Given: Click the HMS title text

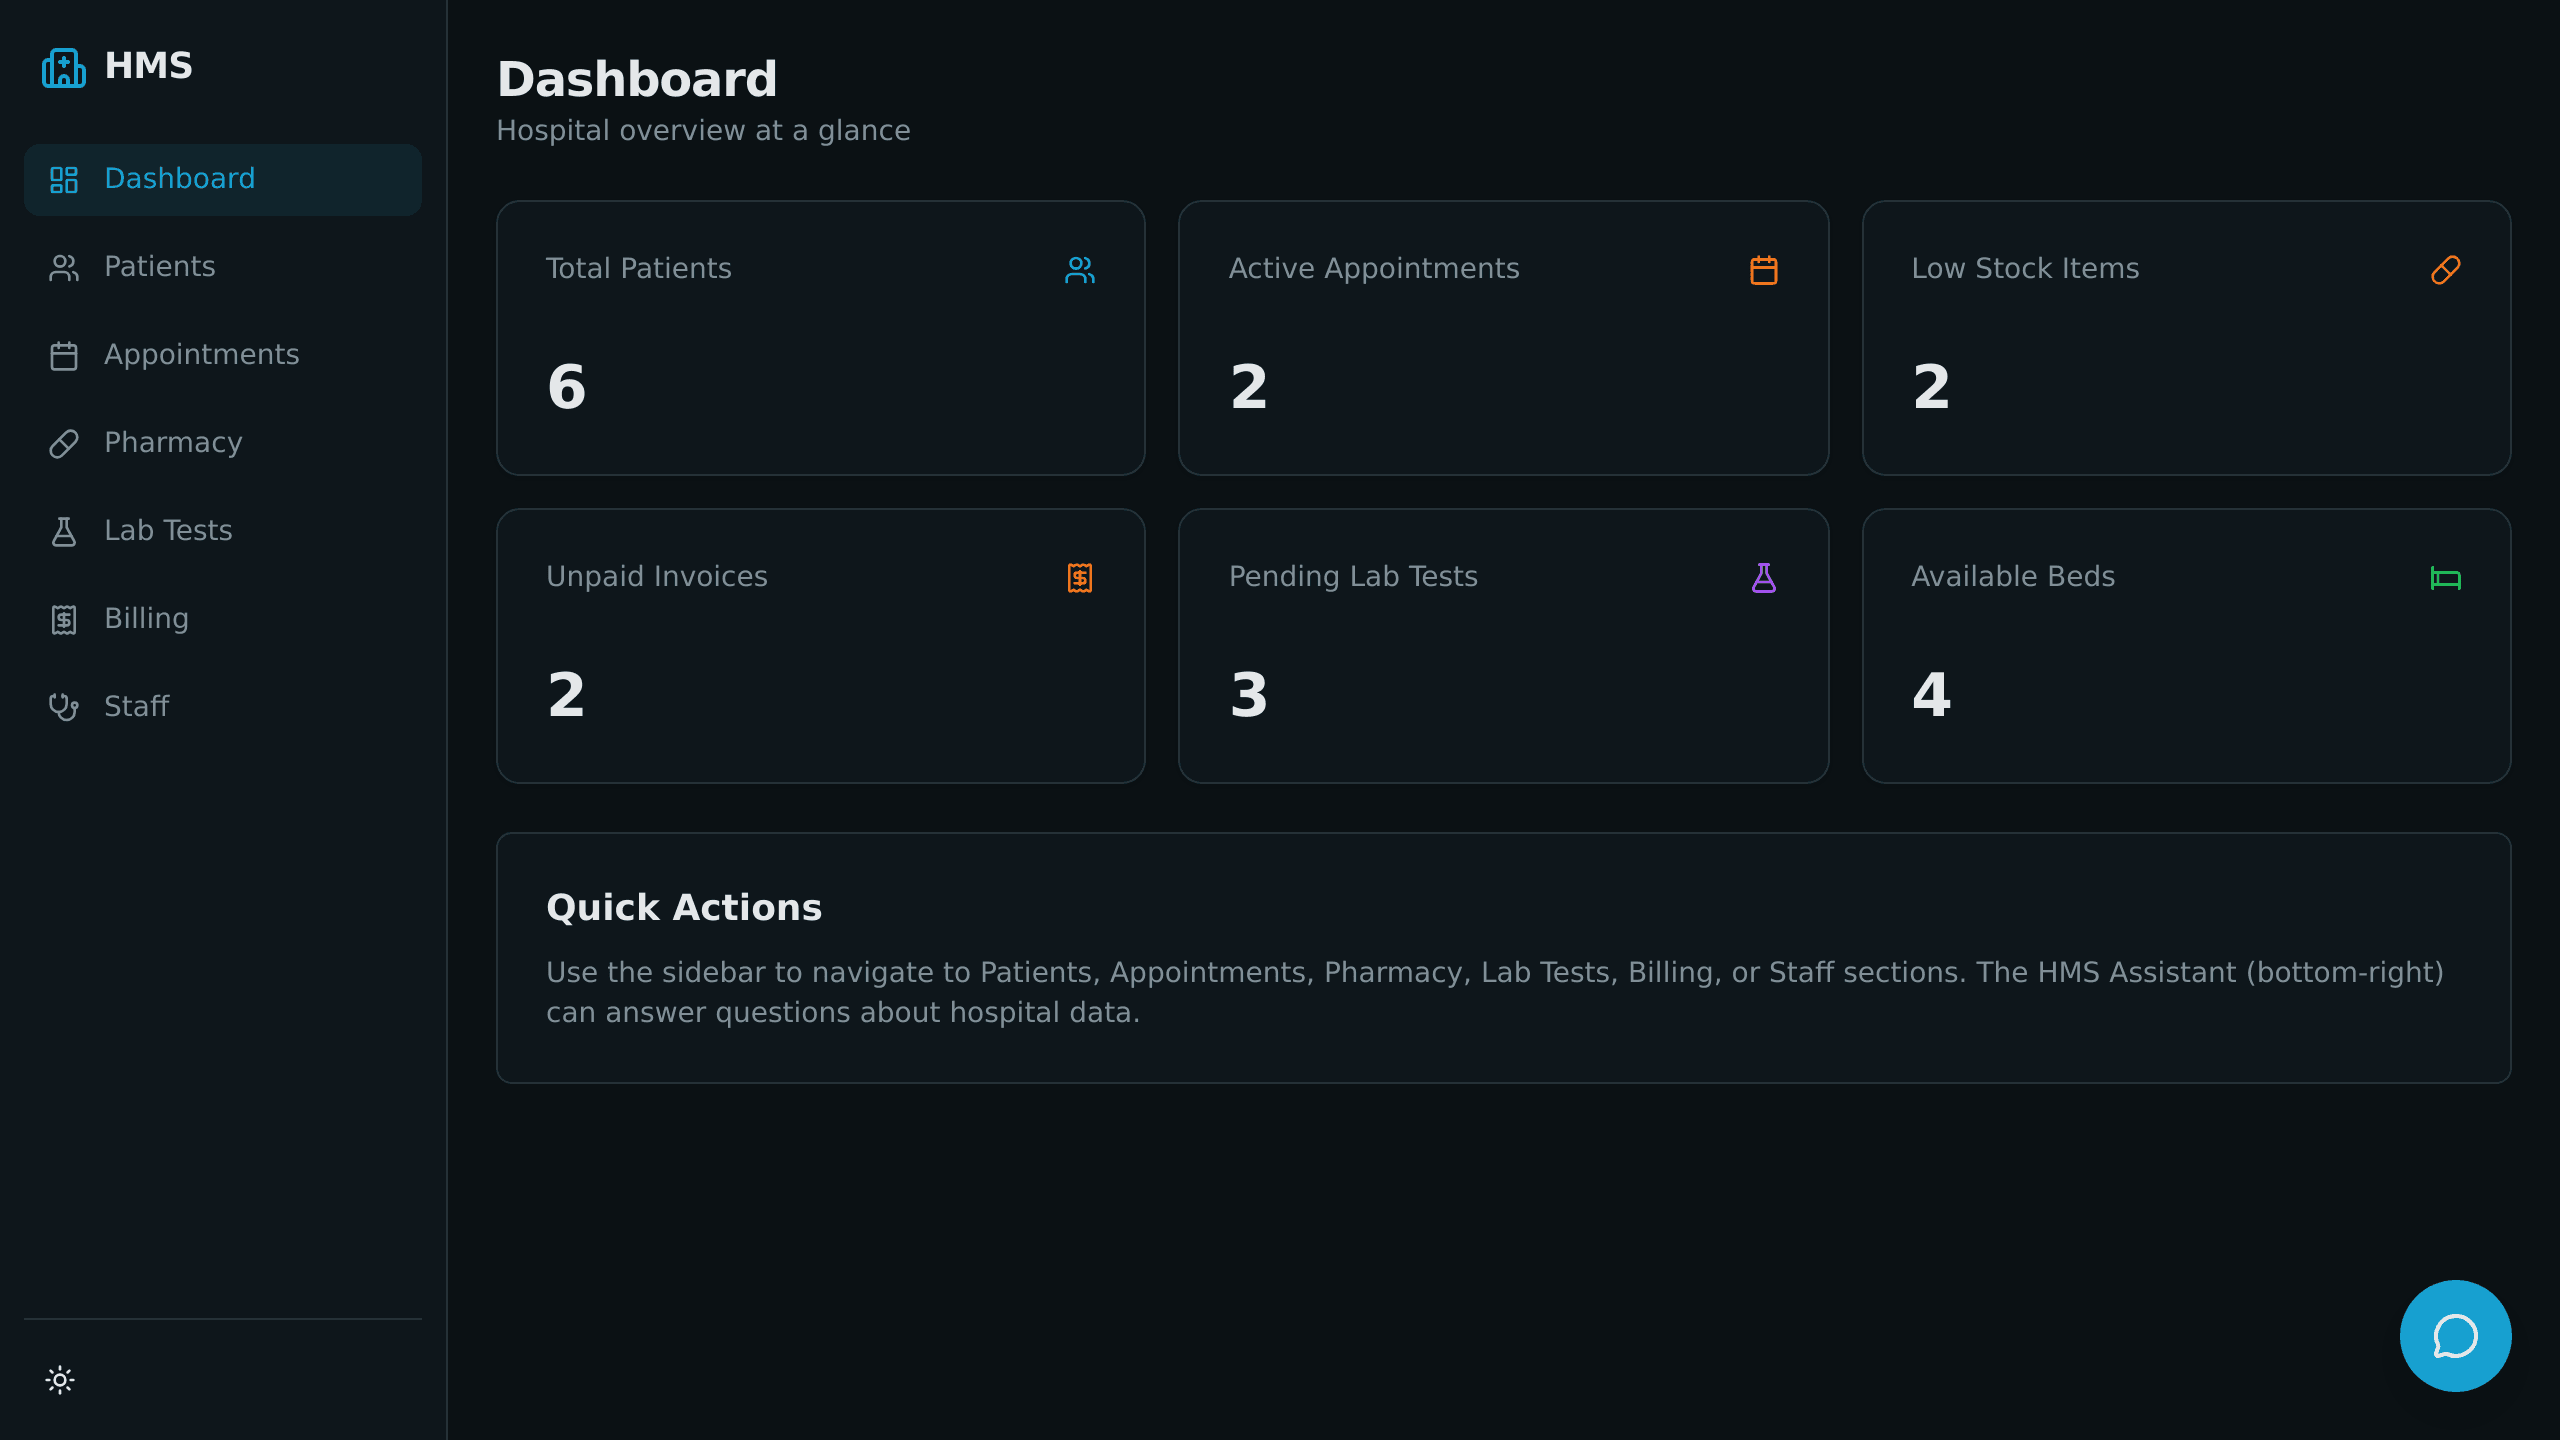Looking at the screenshot, I should pyautogui.click(x=148, y=66).
